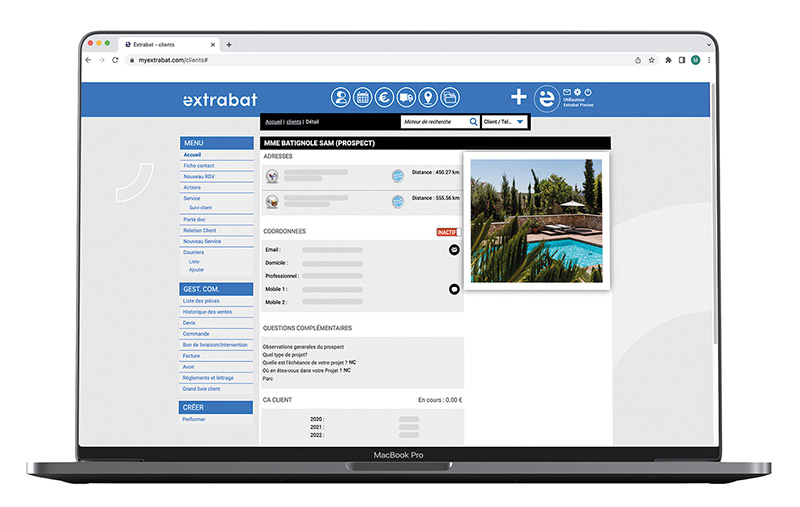Bookmark page with the star icon
Viewport: 800px width, 507px height.
point(652,60)
